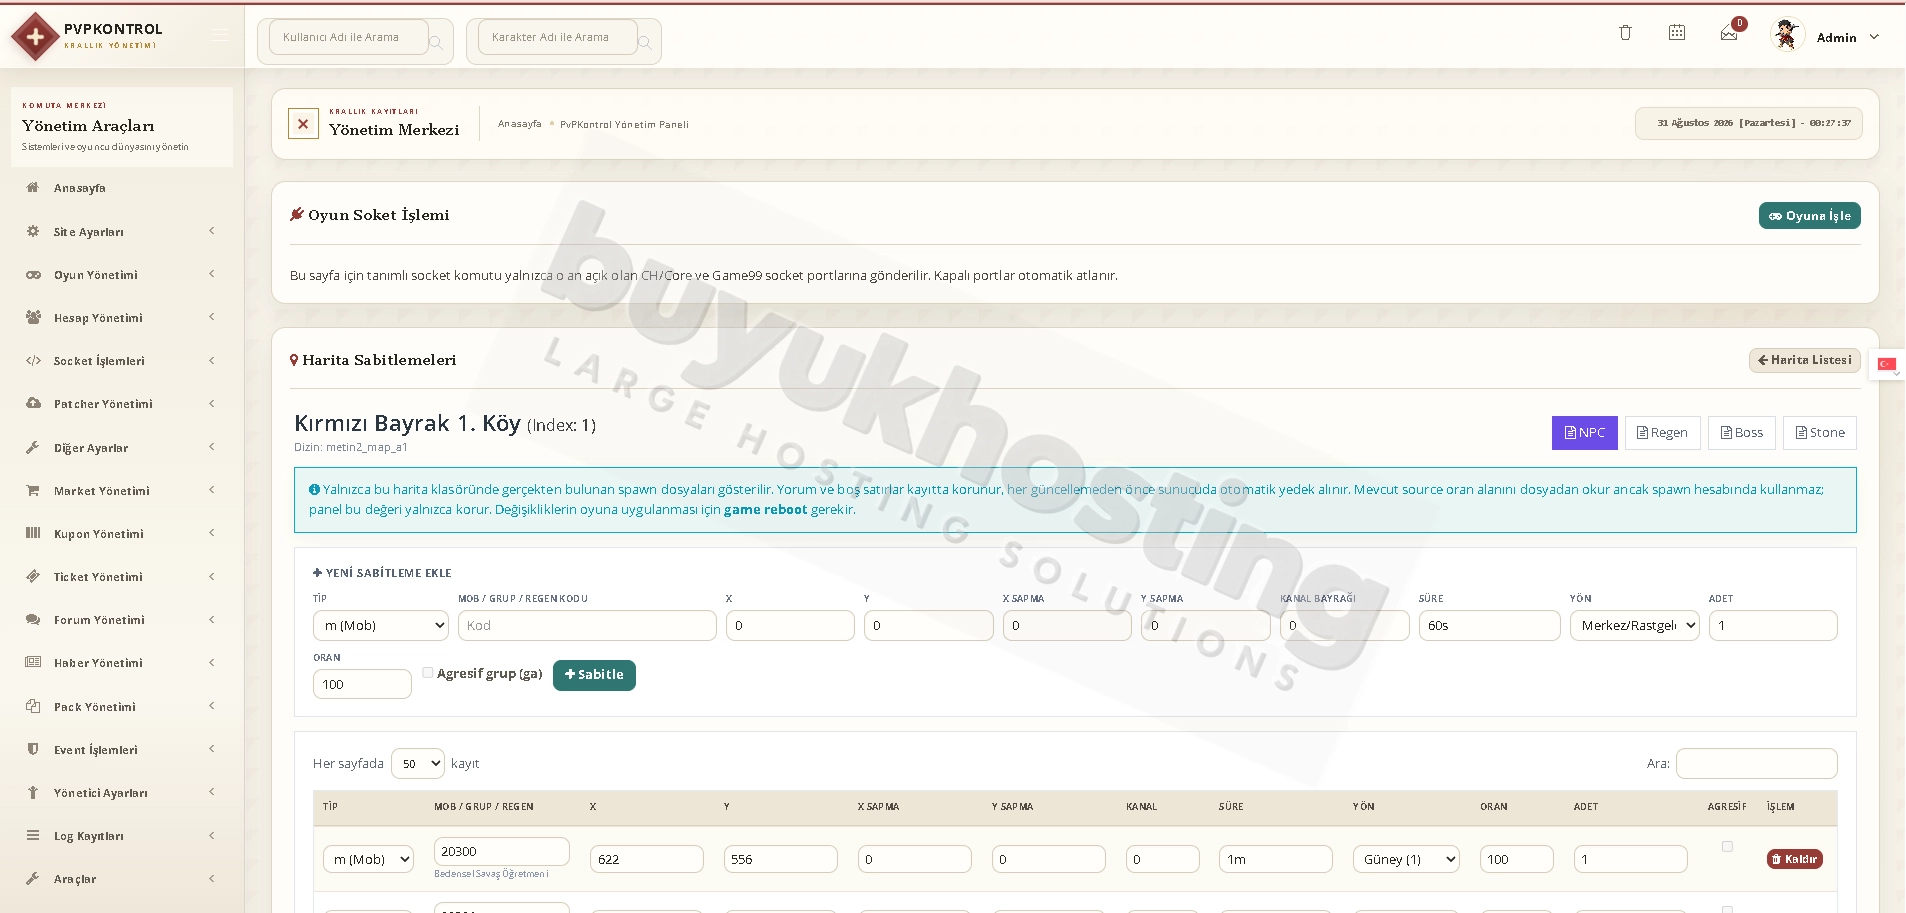Click the MOB / GRUP / REGEN column header
The width and height of the screenshot is (1906, 913).
point(484,807)
